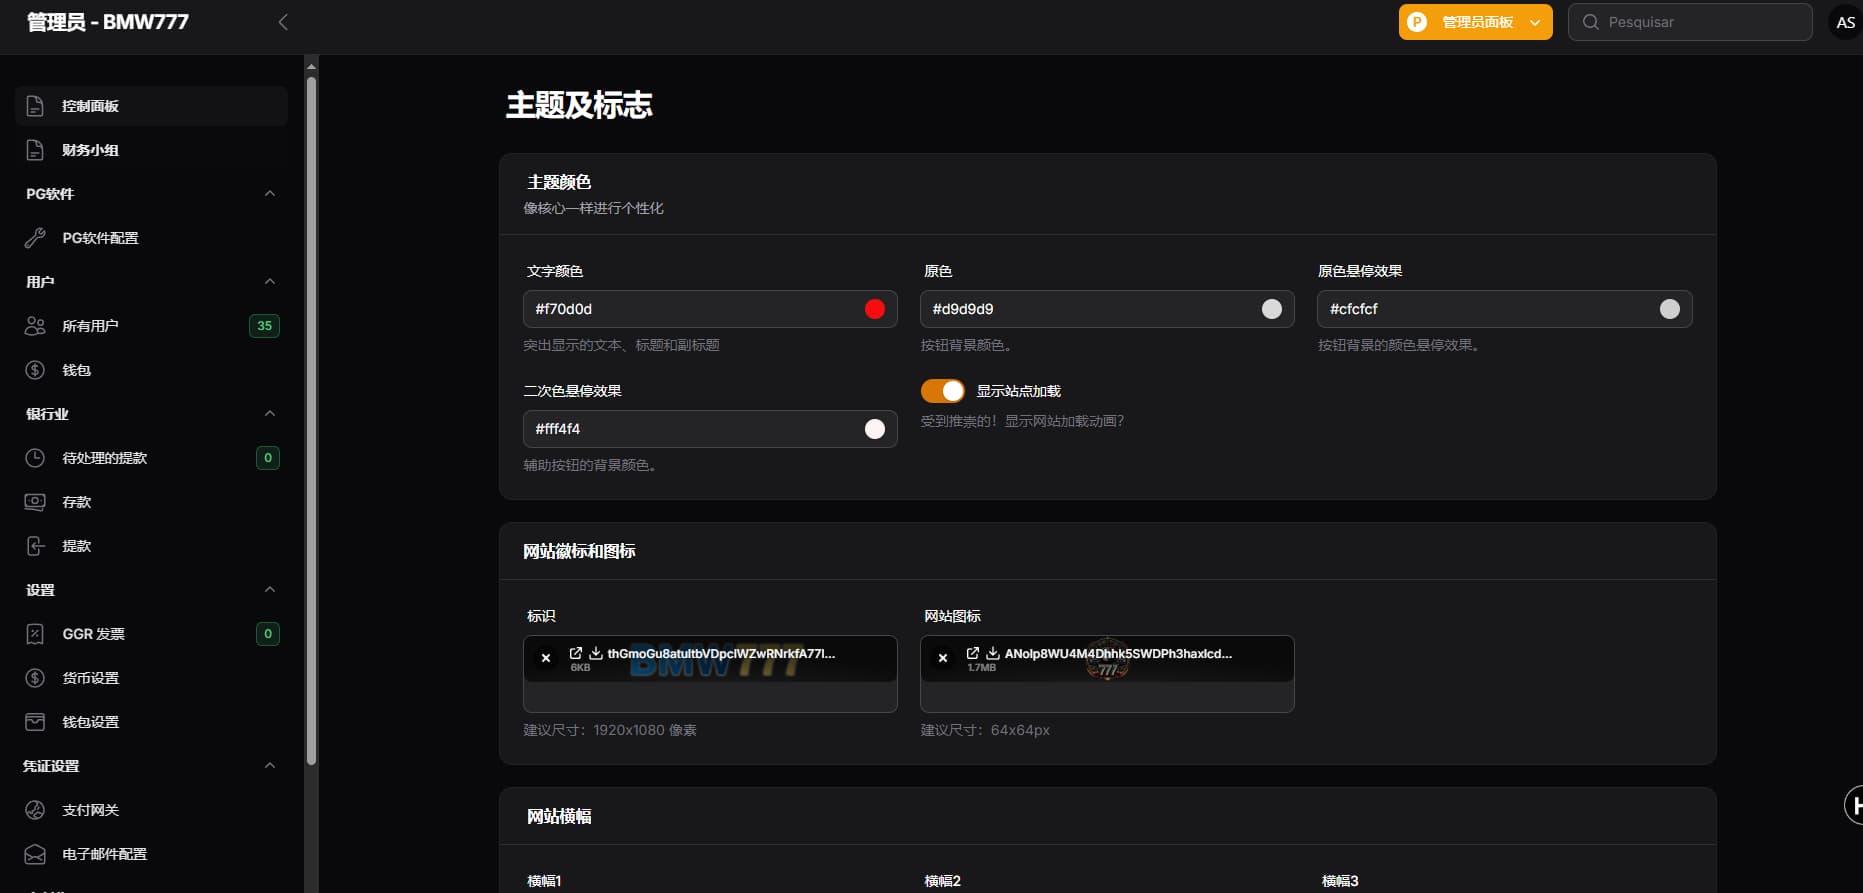Collapse the 银行业 sidebar section

269,414
